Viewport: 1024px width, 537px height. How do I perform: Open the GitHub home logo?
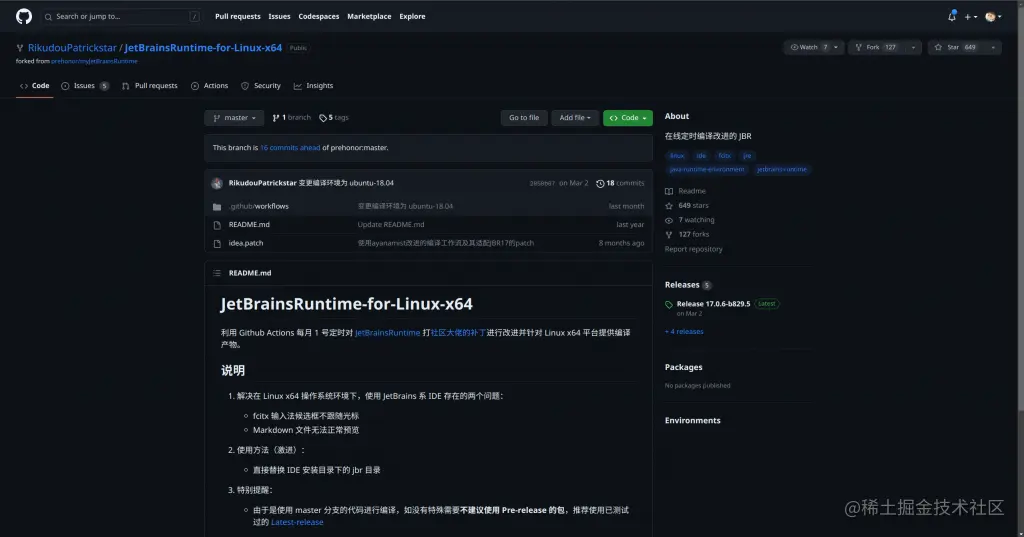(24, 16)
